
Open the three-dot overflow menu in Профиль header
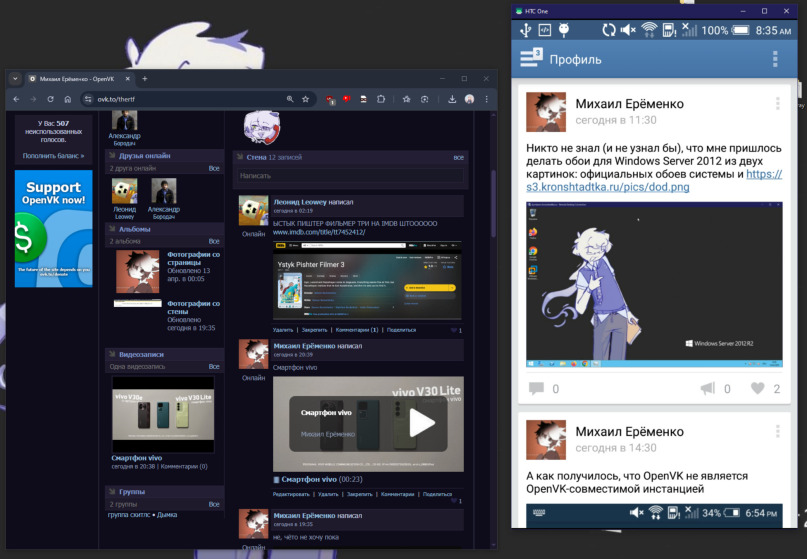tap(774, 59)
